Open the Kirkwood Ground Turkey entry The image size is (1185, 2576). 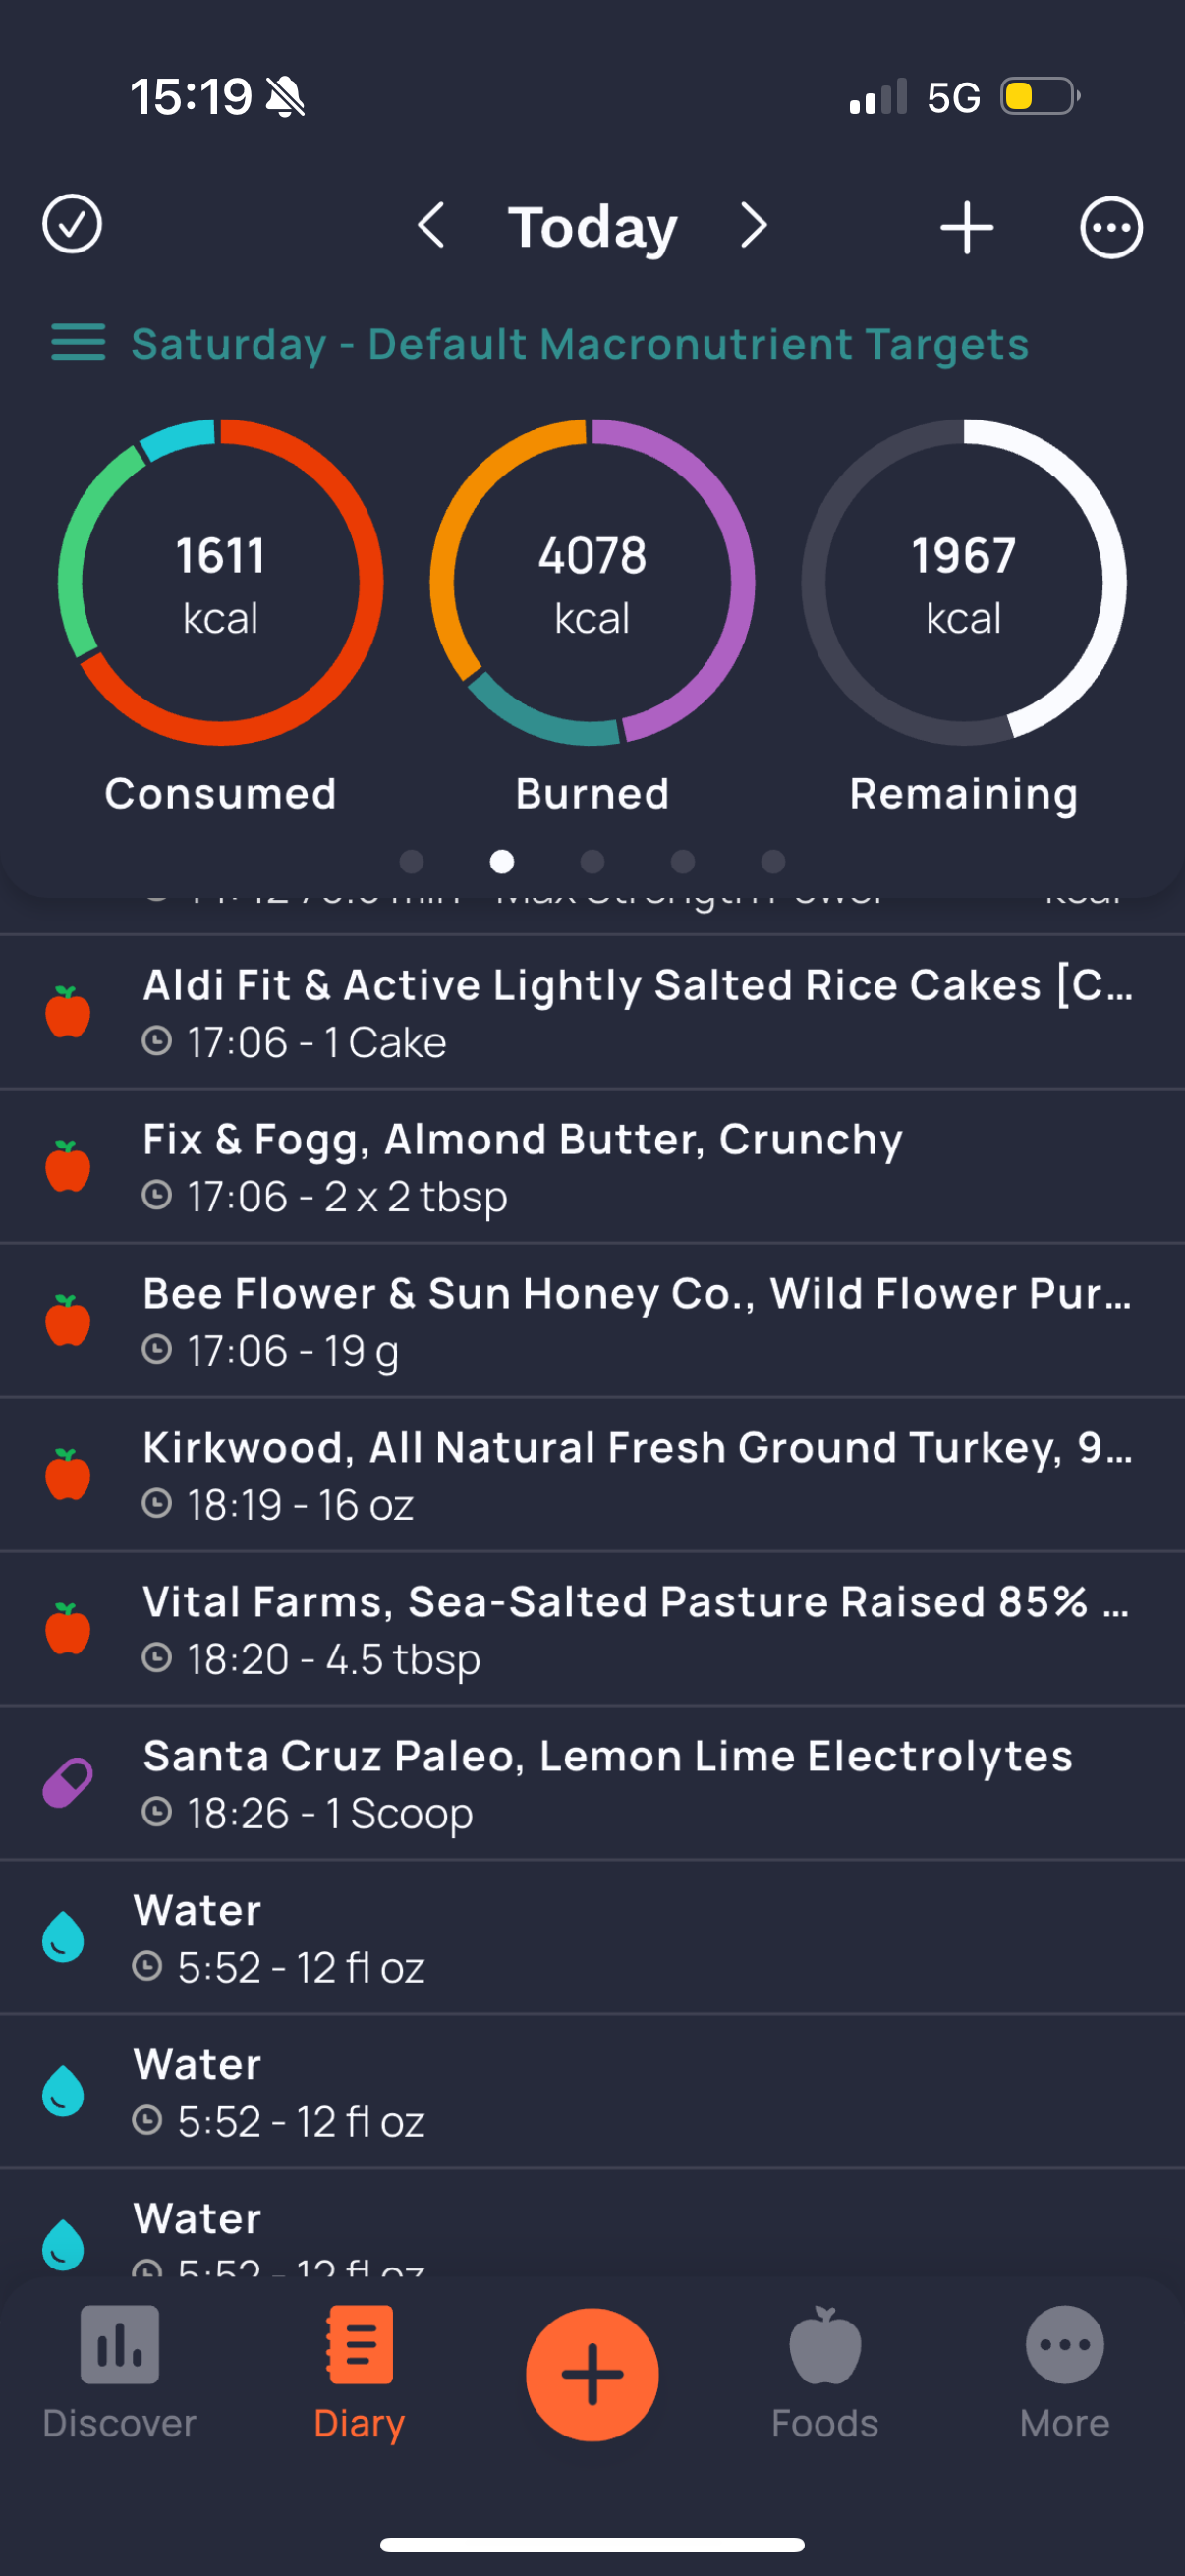coord(592,1475)
